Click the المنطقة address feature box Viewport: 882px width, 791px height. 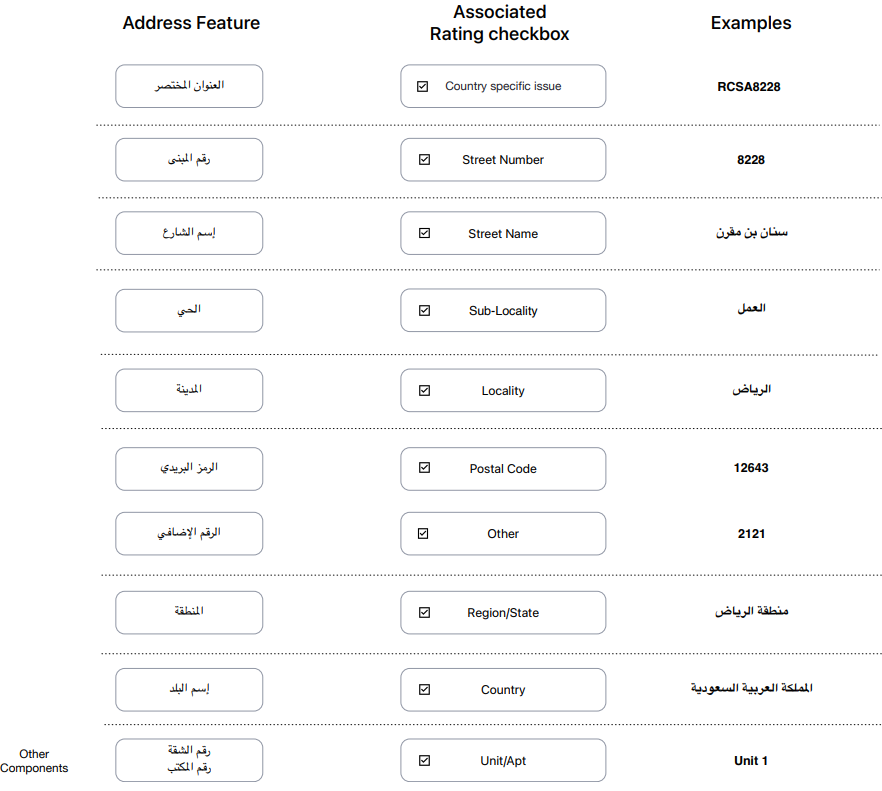pyautogui.click(x=189, y=612)
